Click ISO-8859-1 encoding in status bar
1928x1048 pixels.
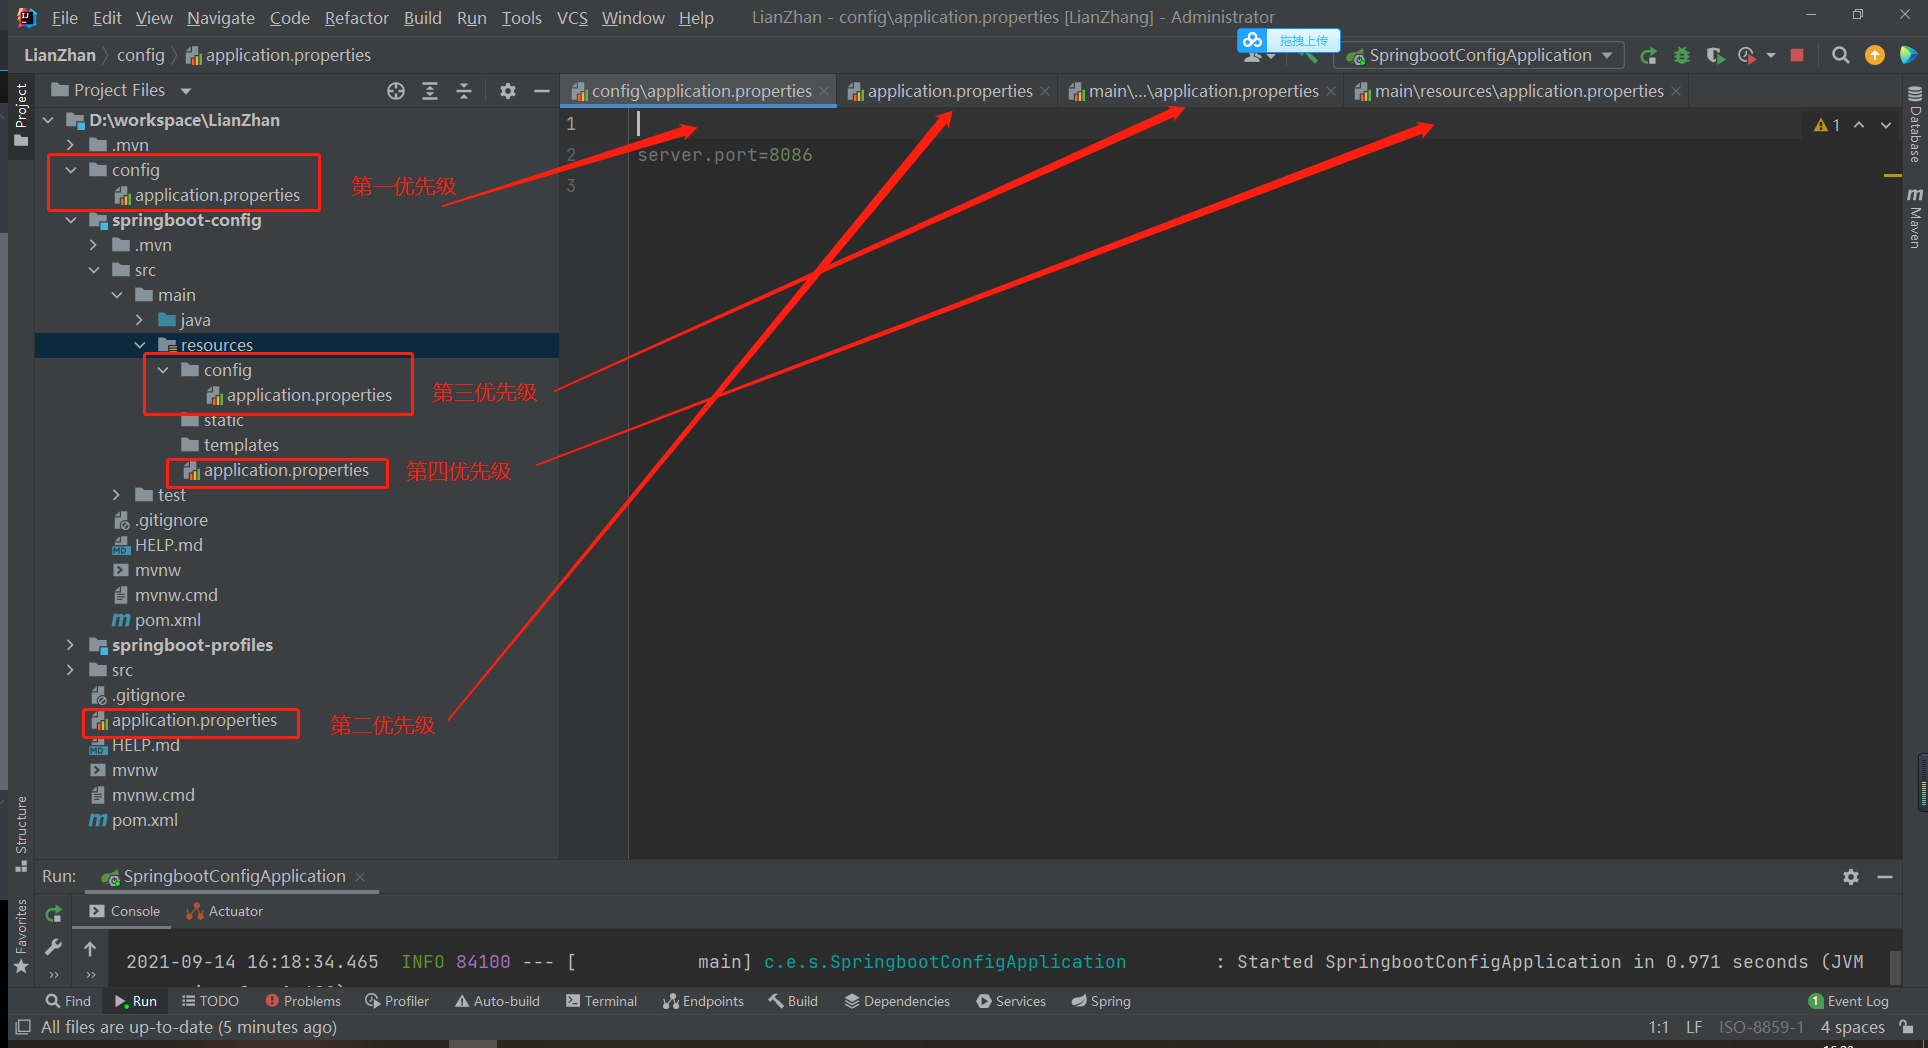coord(1761,1027)
